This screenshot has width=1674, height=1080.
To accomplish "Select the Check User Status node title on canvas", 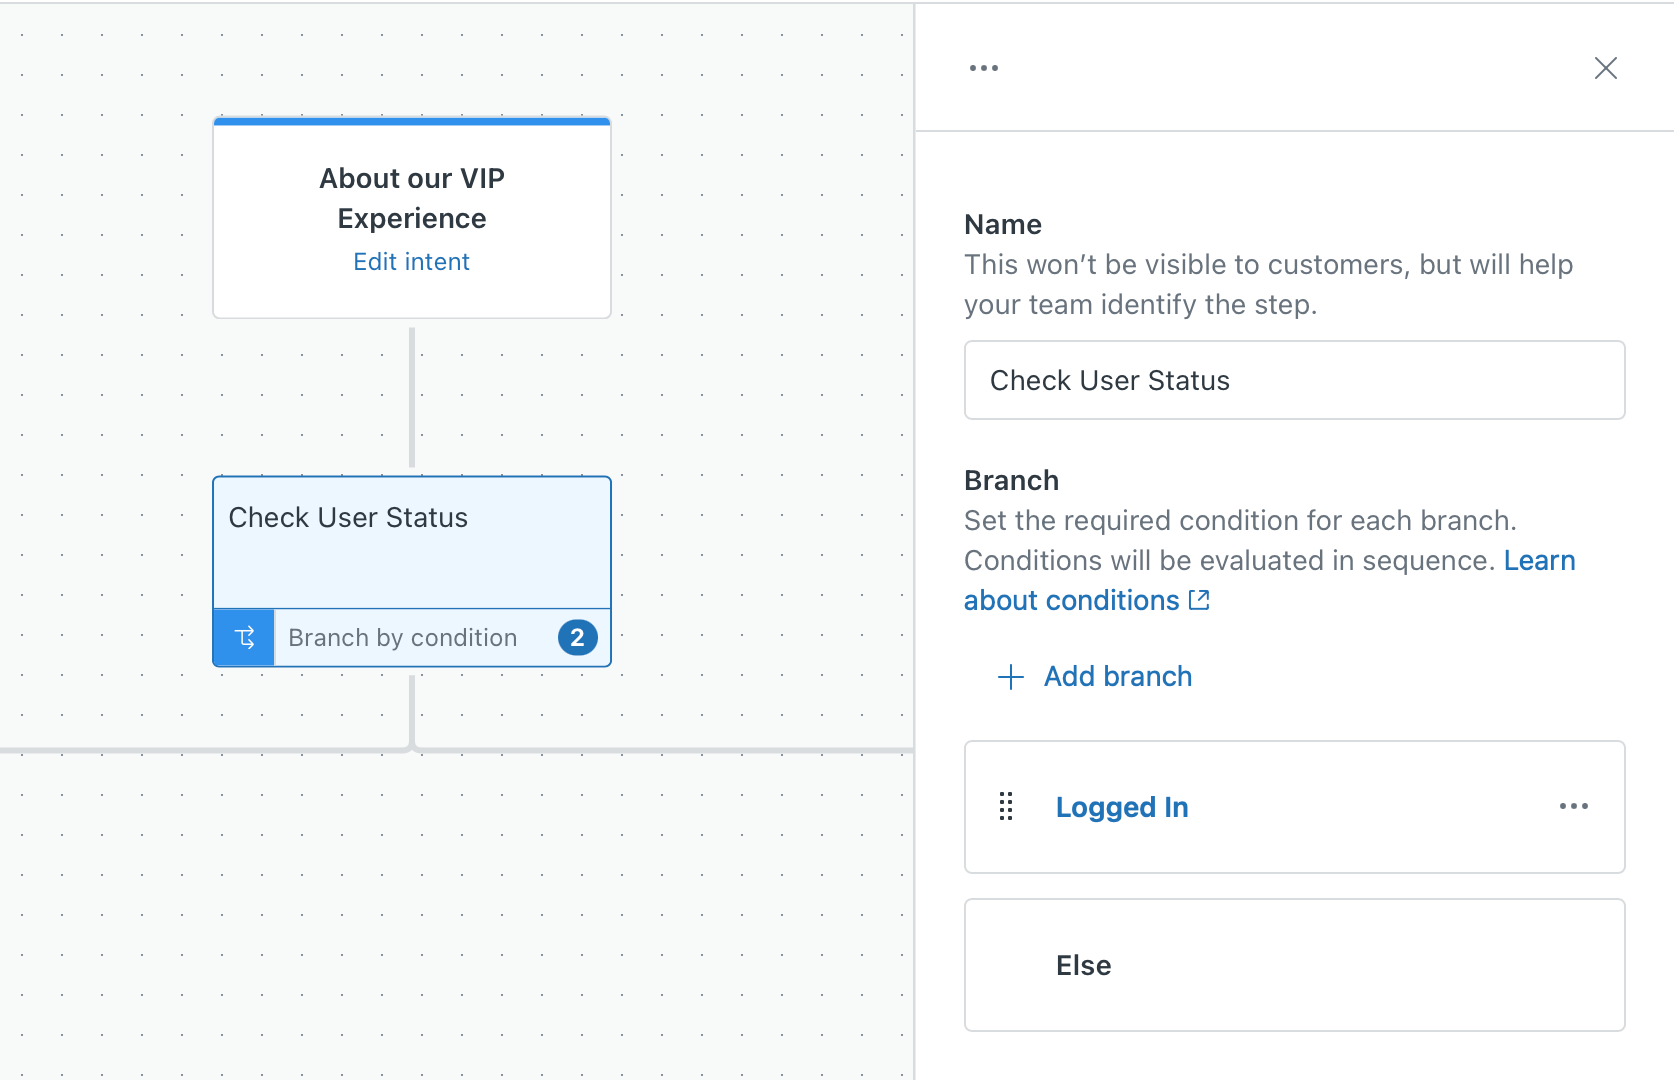I will coord(348,518).
